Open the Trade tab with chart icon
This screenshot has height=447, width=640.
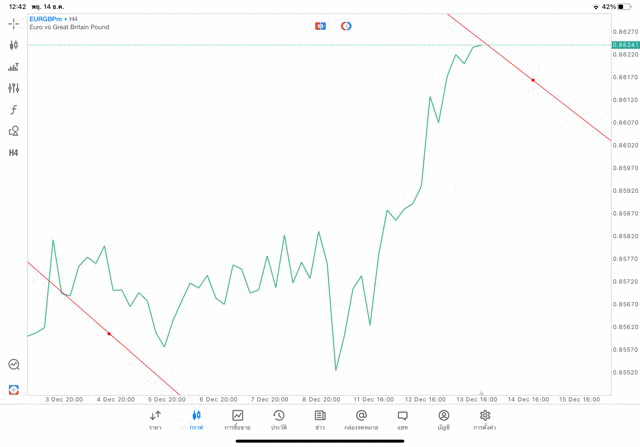point(237,419)
